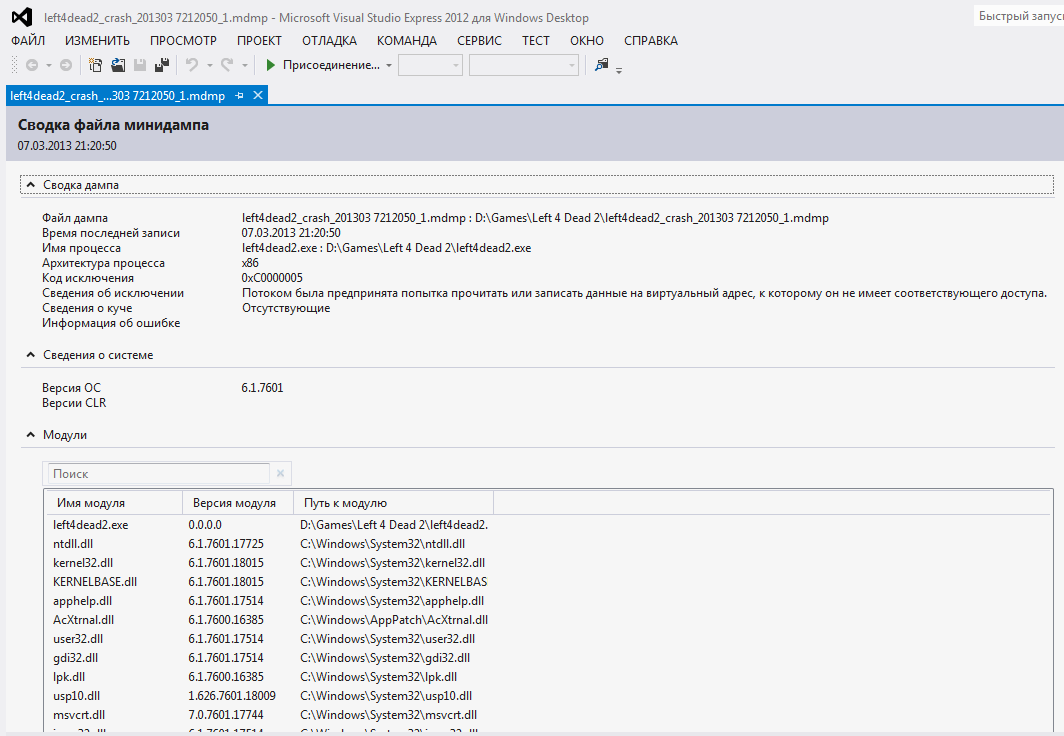
Task: Pin the left4dead2_crash .mdmp tab
Action: (x=239, y=96)
